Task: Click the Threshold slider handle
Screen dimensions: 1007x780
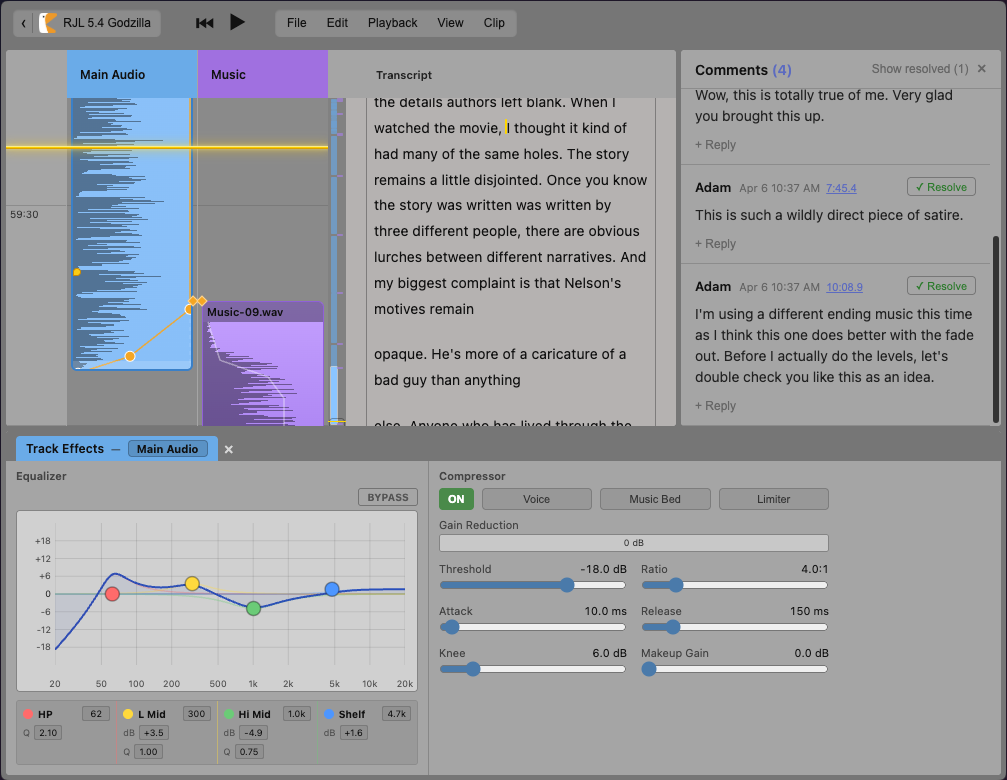Action: coord(566,585)
